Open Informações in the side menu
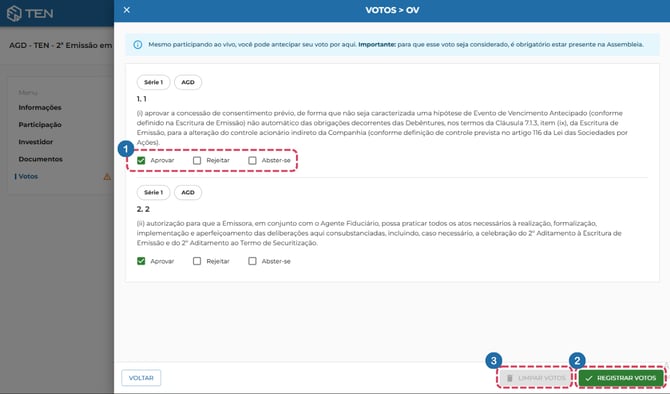670x394 pixels. pos(40,107)
